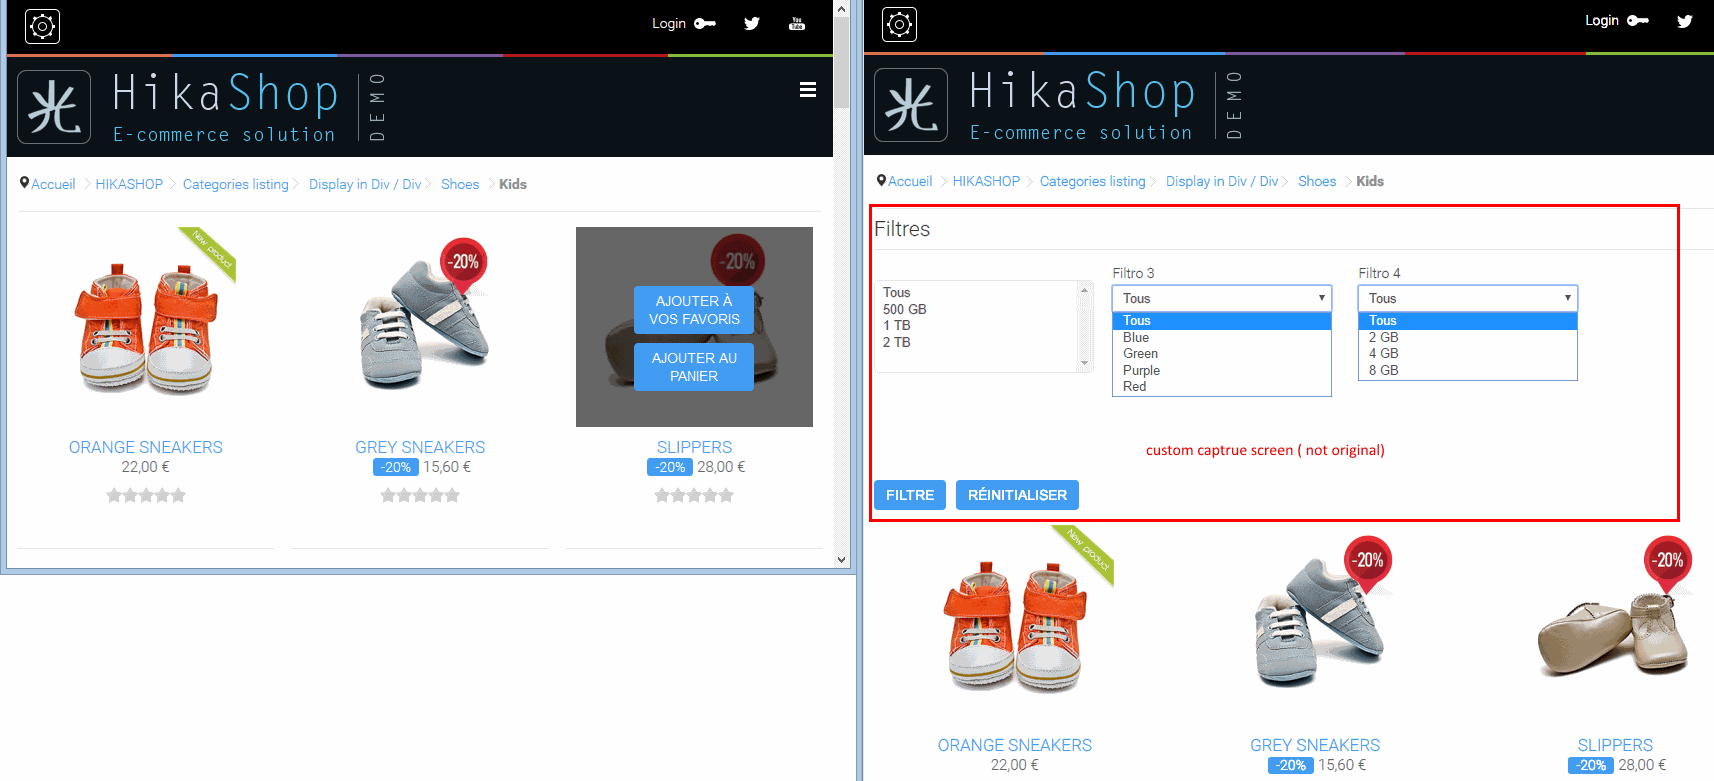Image resolution: width=1714 pixels, height=781 pixels.
Task: Go to HIKASHOP breadcrumb in left window
Action: coord(129,184)
